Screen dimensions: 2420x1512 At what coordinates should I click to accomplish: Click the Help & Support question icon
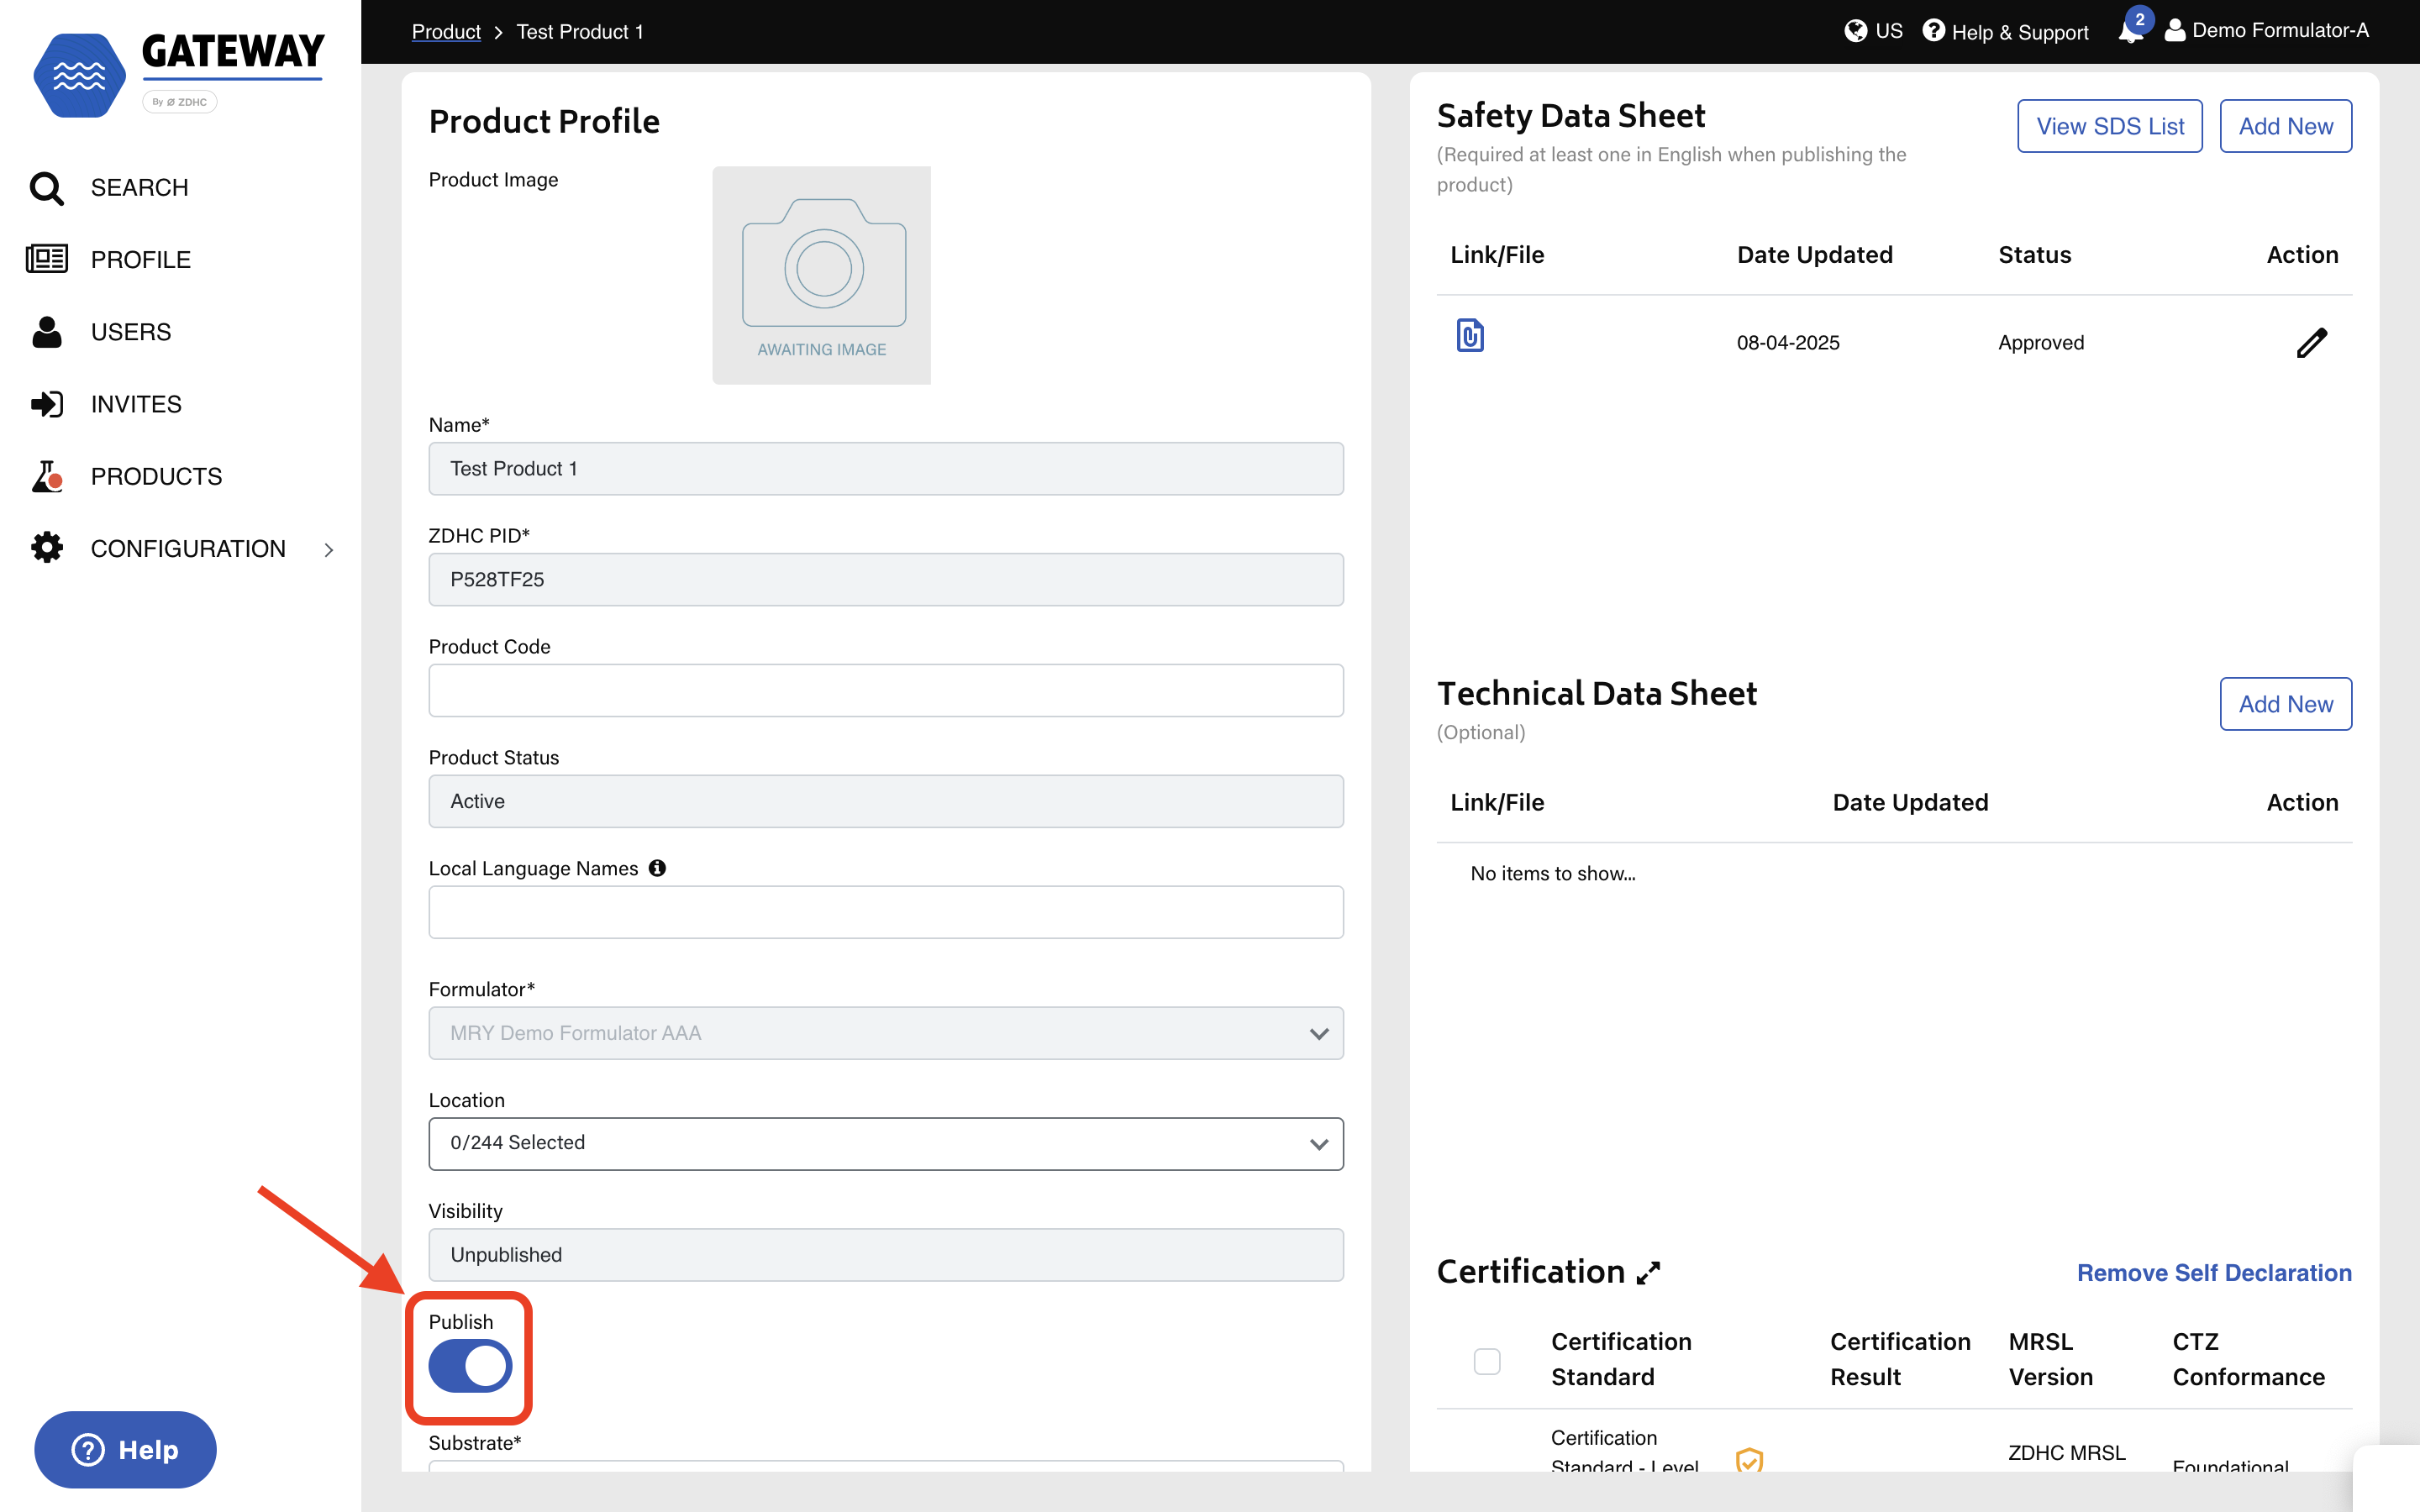click(x=1934, y=31)
